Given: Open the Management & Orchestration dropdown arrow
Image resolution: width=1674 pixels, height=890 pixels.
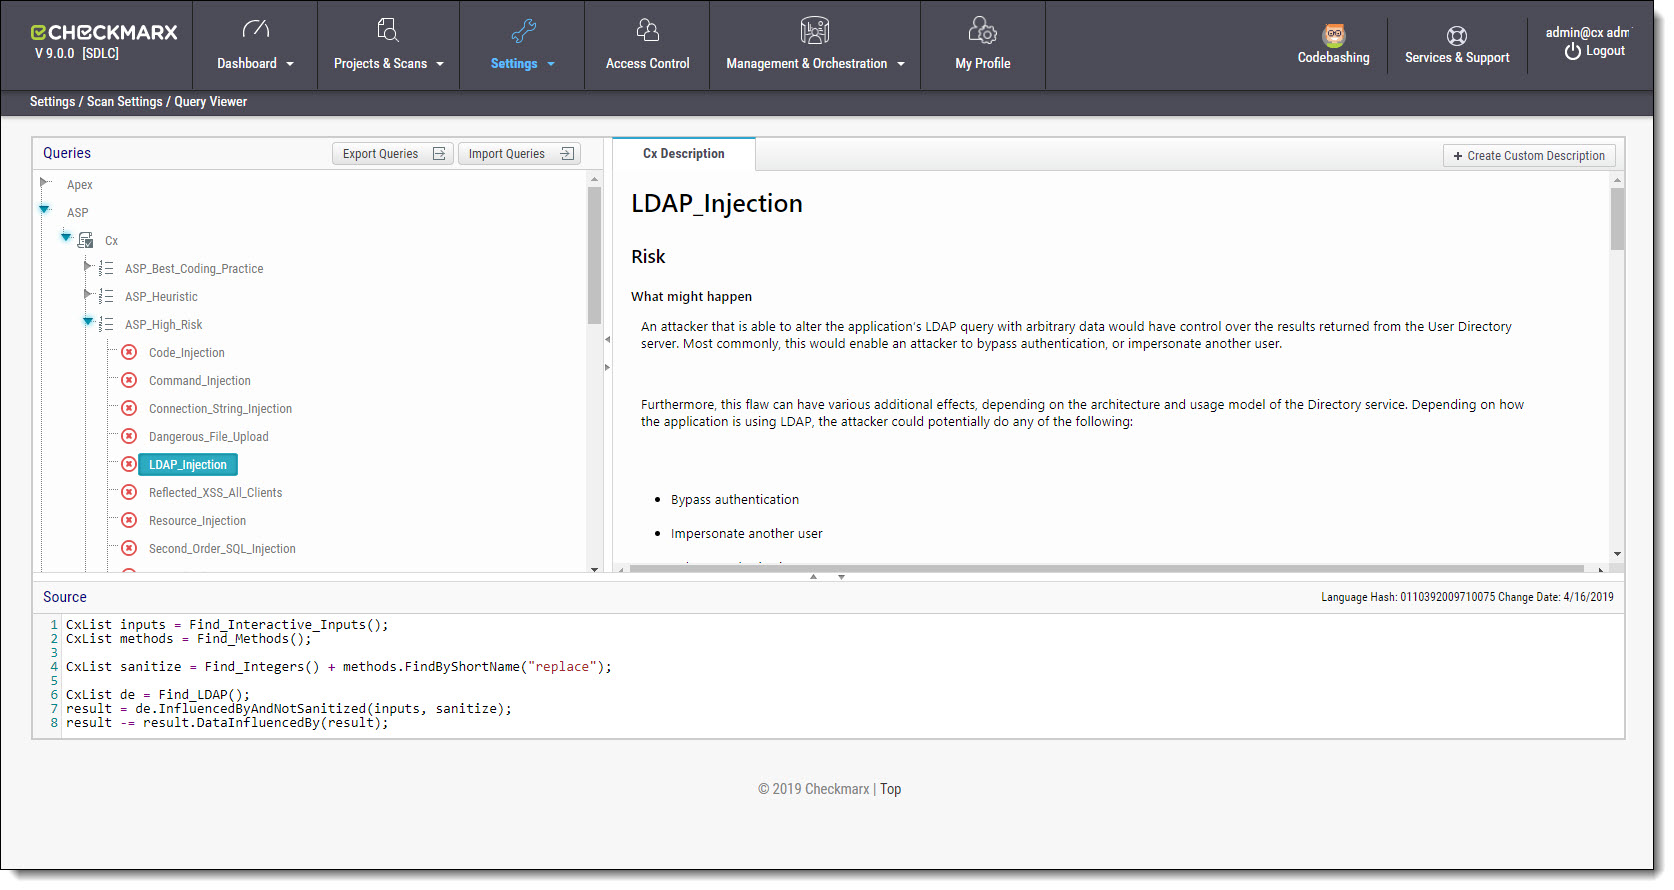Looking at the screenshot, I should point(901,64).
